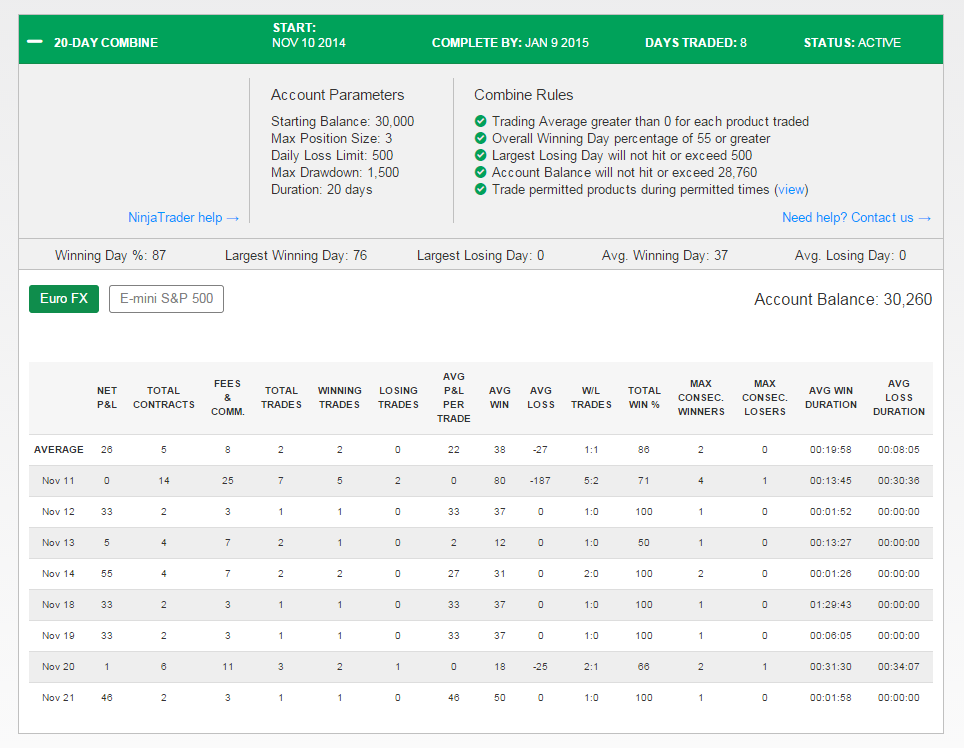Click the Combine Rules heading

coord(524,95)
